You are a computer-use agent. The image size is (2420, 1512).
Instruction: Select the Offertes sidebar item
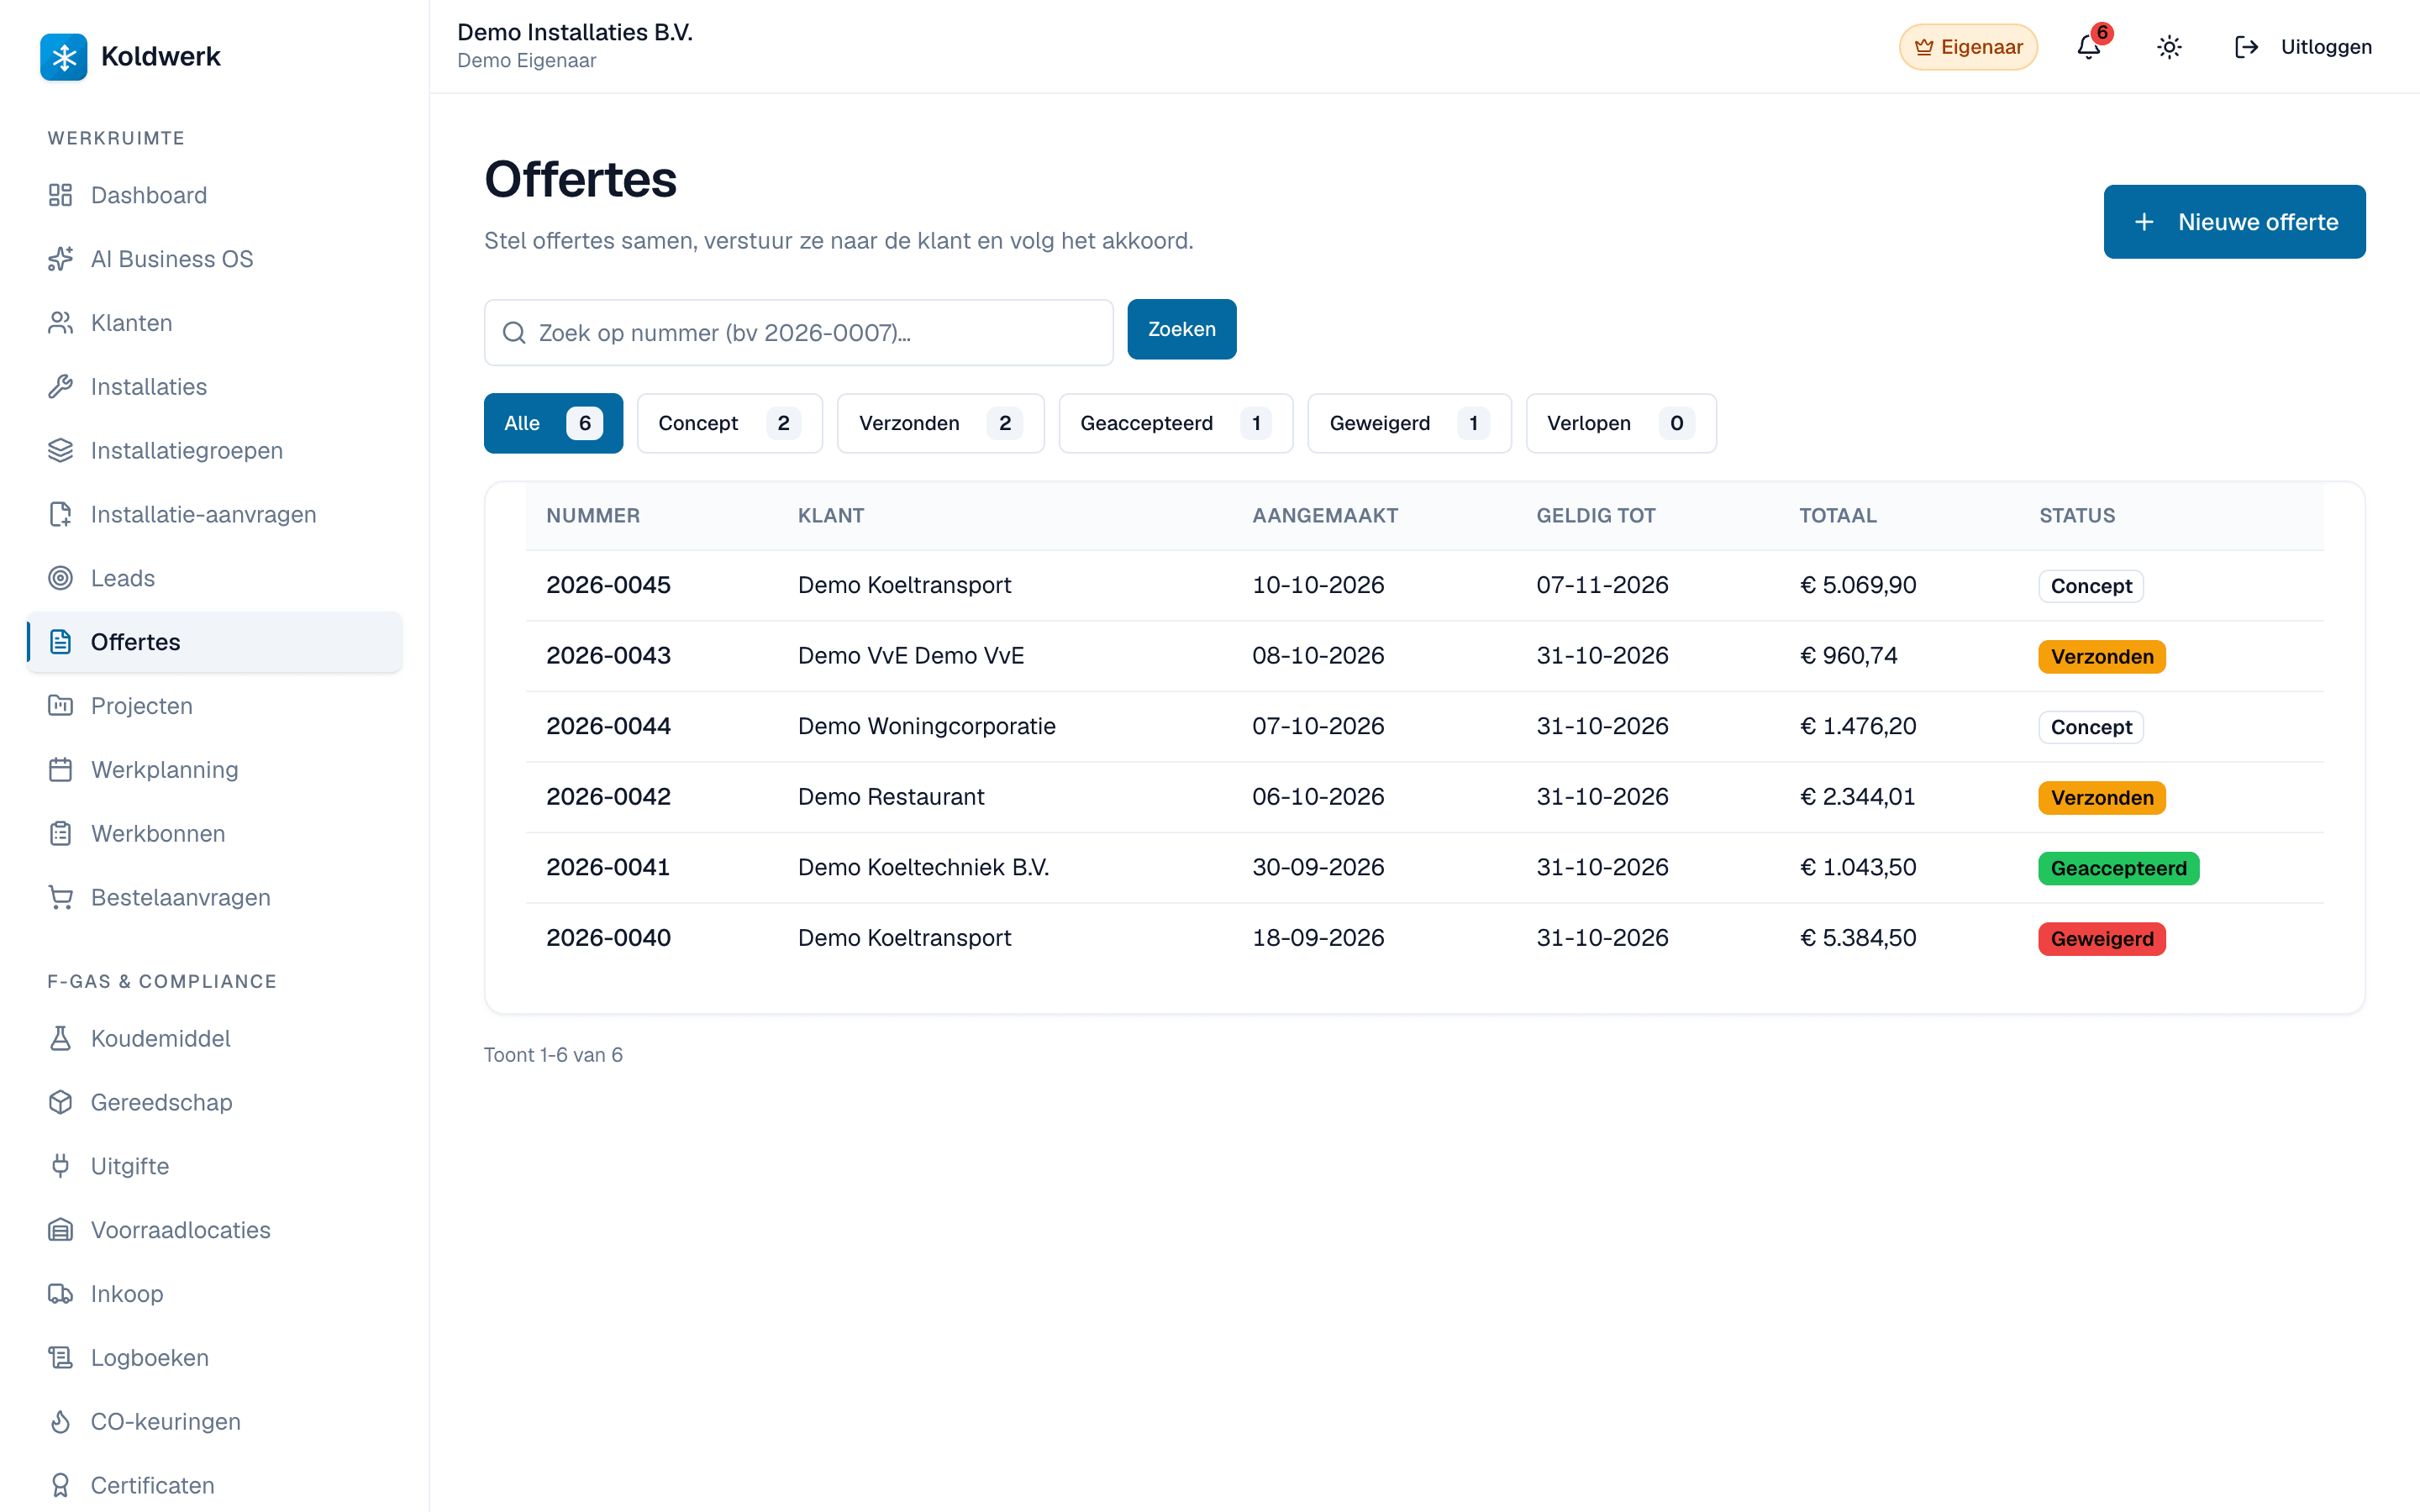pos(215,642)
